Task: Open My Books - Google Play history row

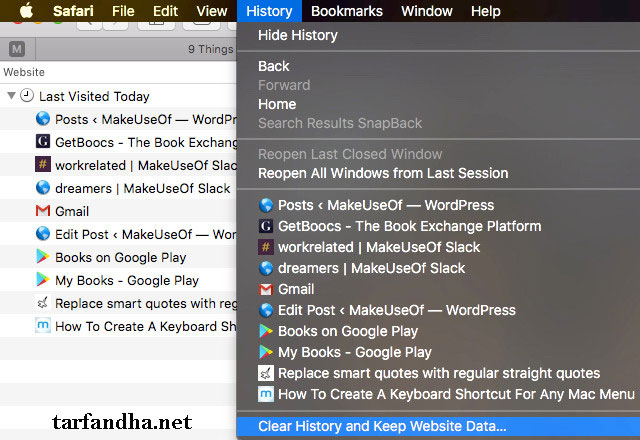Action: 118,280
